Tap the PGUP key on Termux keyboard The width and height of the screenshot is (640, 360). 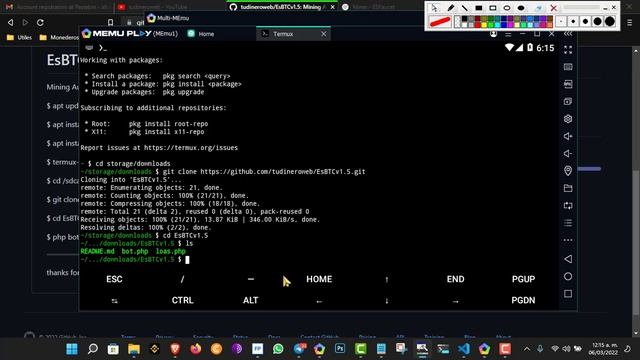click(x=523, y=279)
